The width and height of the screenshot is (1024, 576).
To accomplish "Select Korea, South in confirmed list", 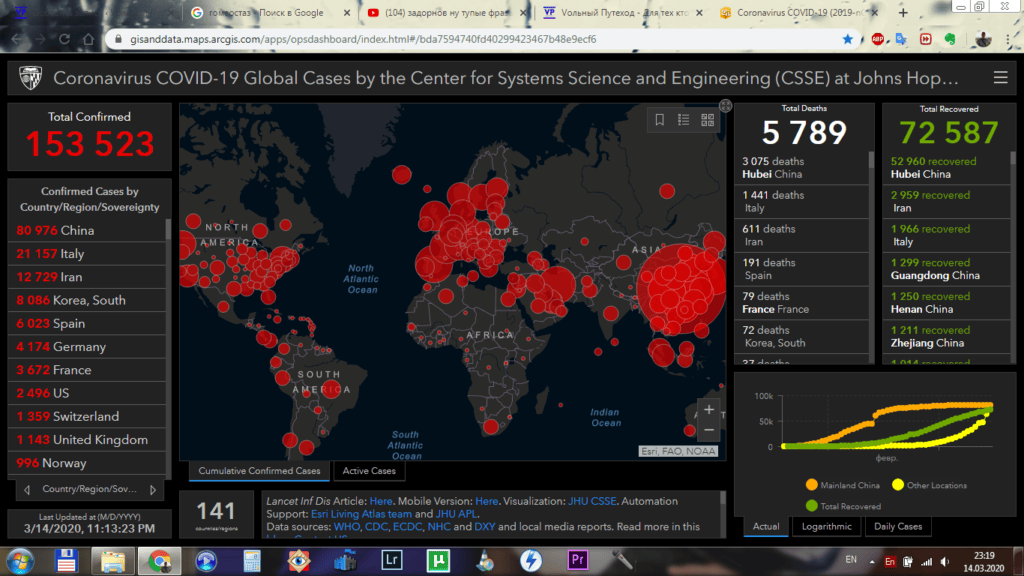I will [x=88, y=300].
